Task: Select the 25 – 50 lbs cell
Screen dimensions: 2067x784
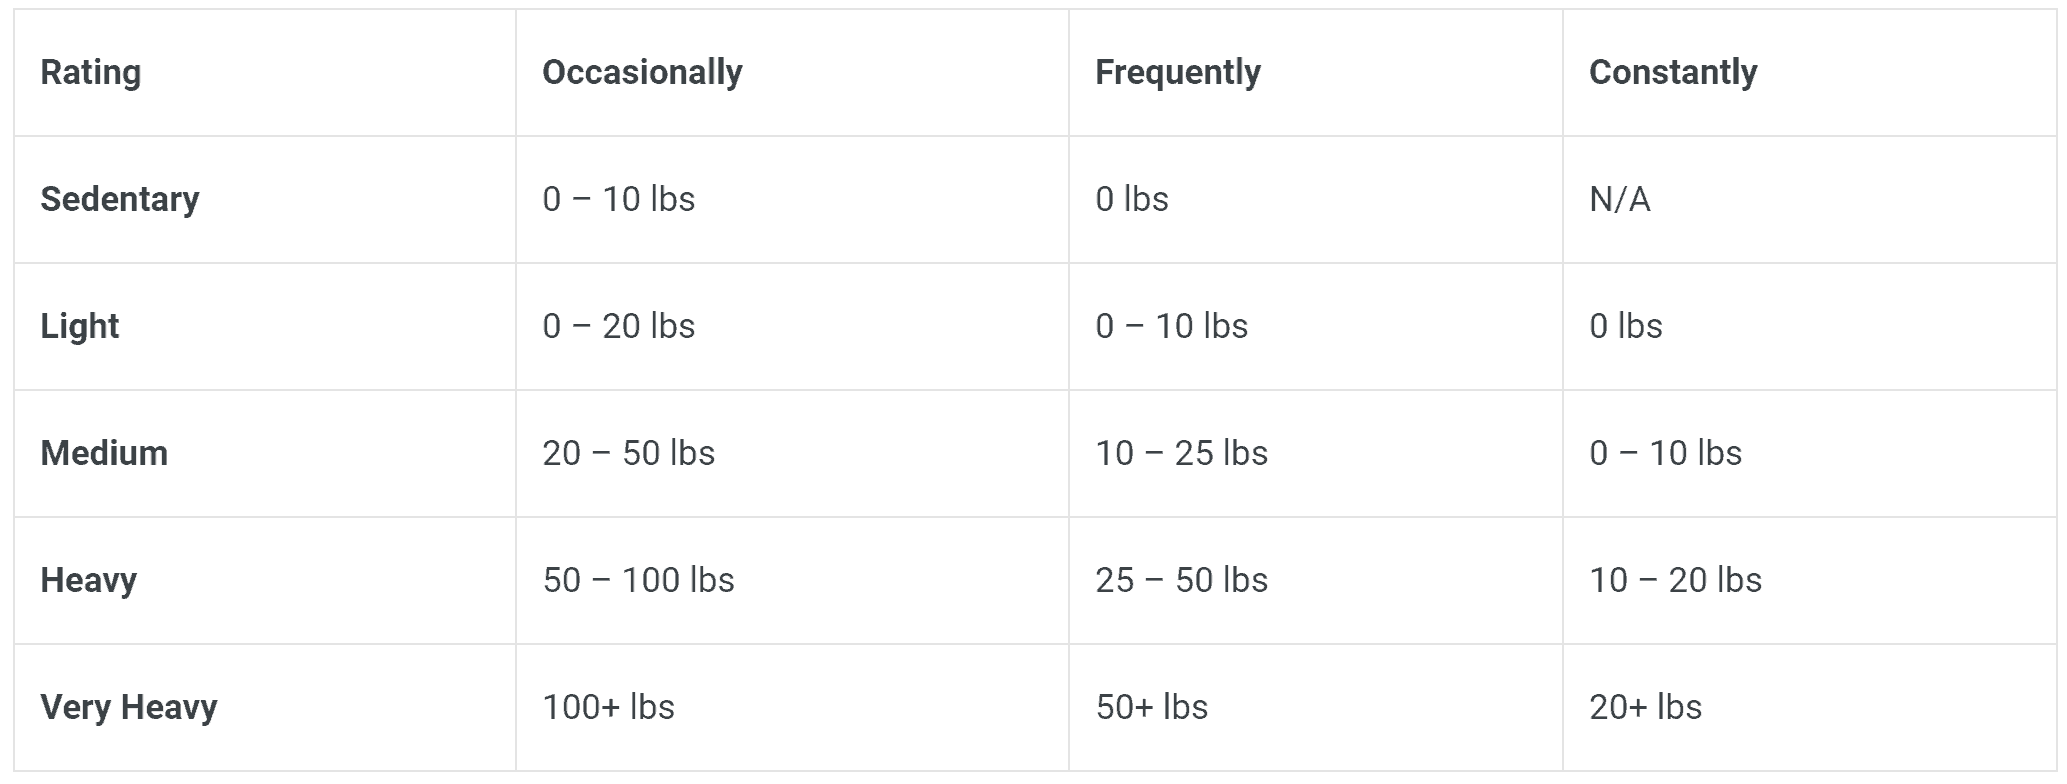Action: click(1181, 580)
